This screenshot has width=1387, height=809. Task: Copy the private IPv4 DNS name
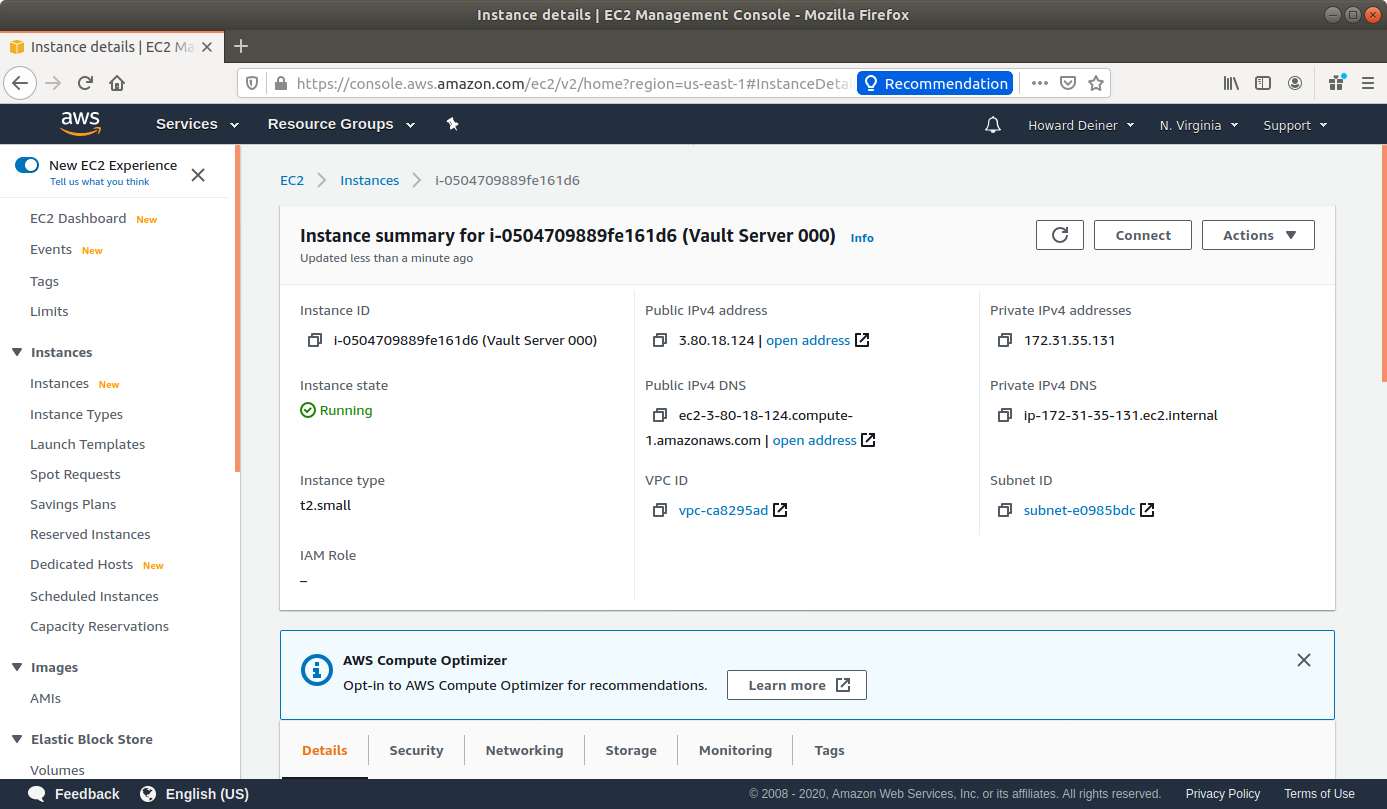(1005, 416)
